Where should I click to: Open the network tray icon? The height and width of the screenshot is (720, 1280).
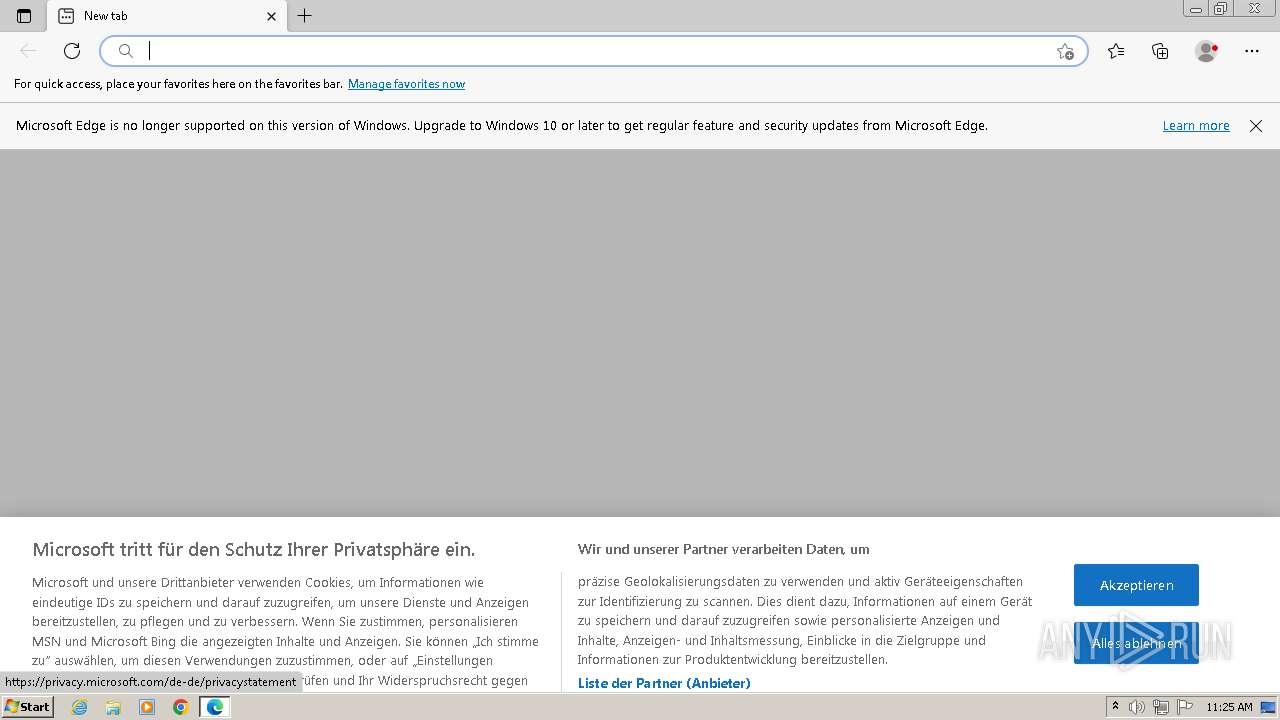(1161, 707)
